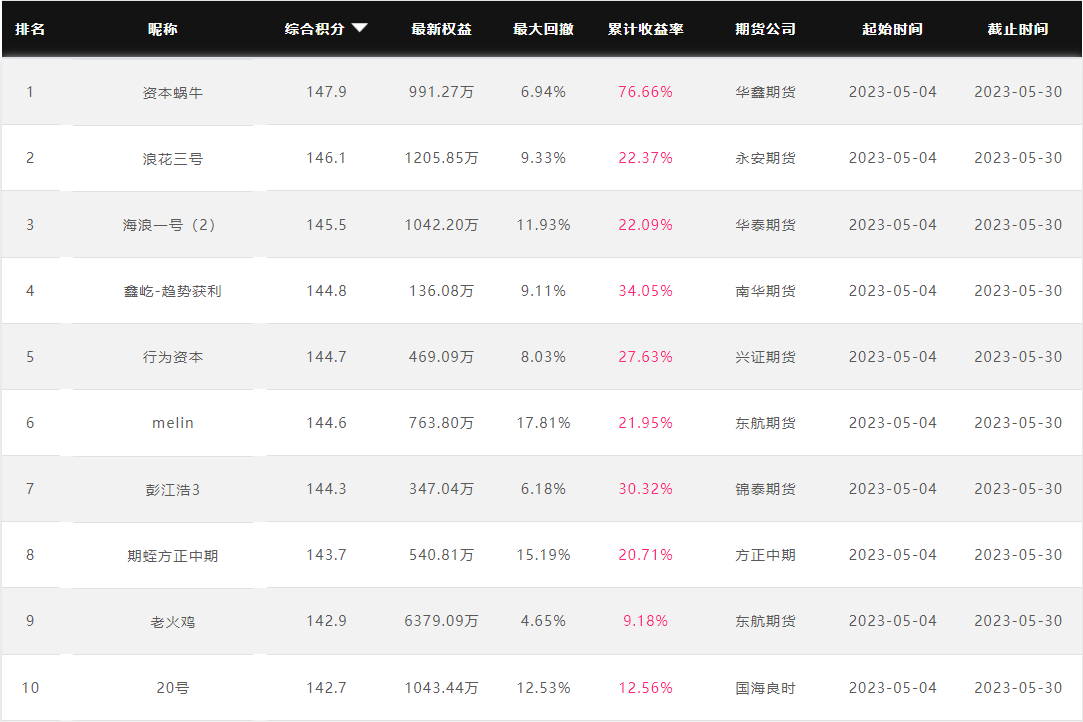Select company 锦泰期货
This screenshot has height=722, width=1083.
pos(765,488)
